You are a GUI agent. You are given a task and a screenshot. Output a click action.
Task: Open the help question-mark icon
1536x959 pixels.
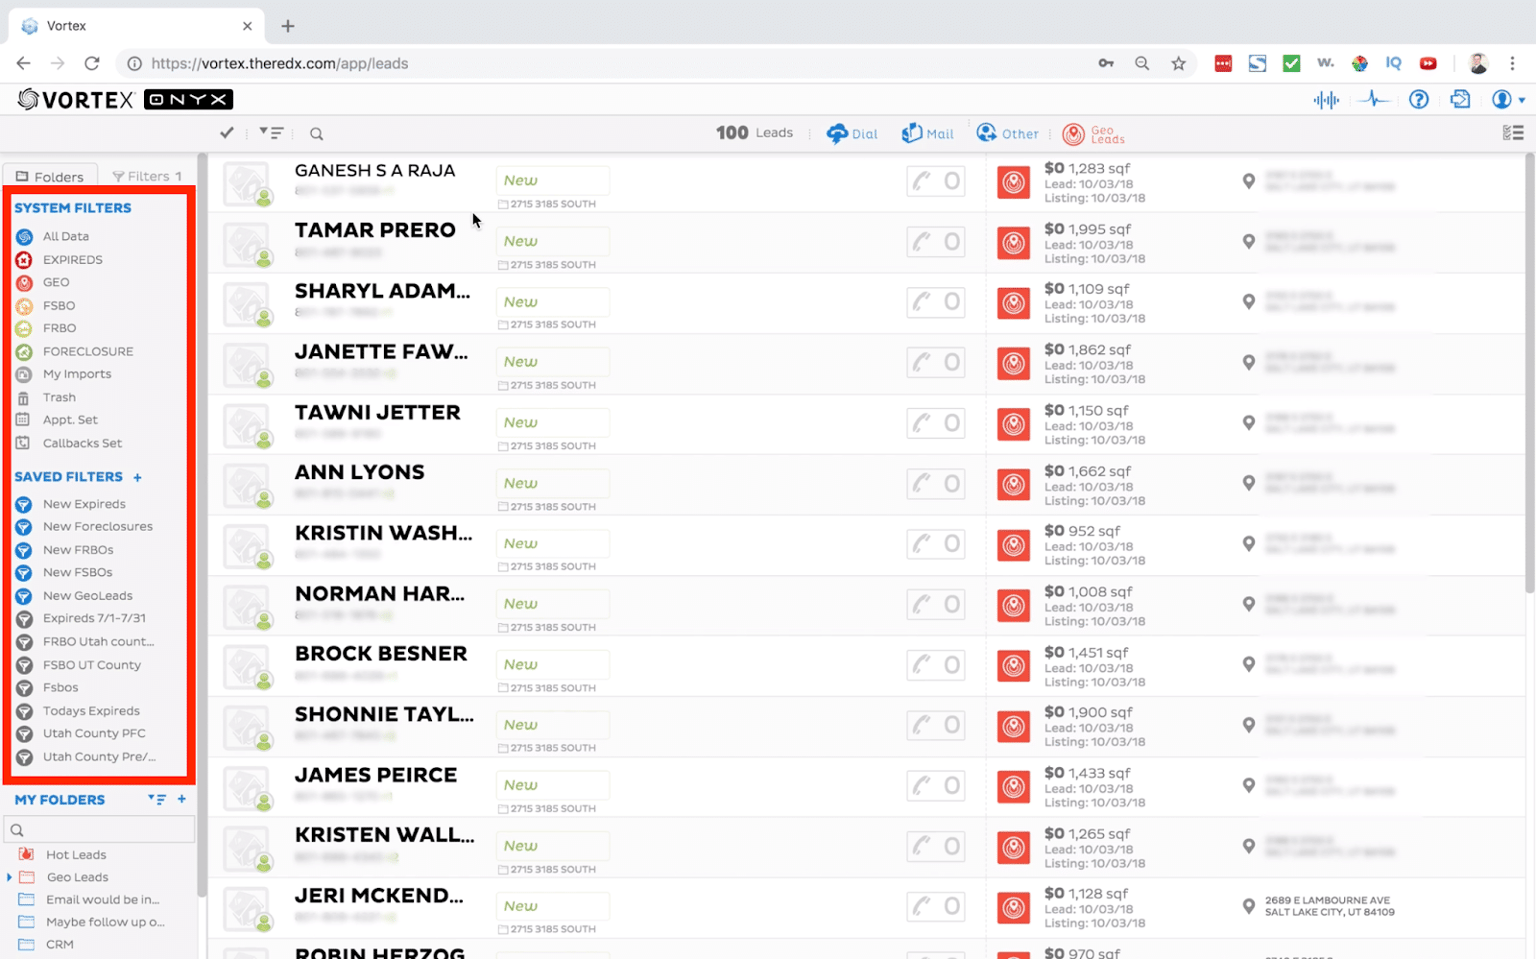pos(1418,99)
